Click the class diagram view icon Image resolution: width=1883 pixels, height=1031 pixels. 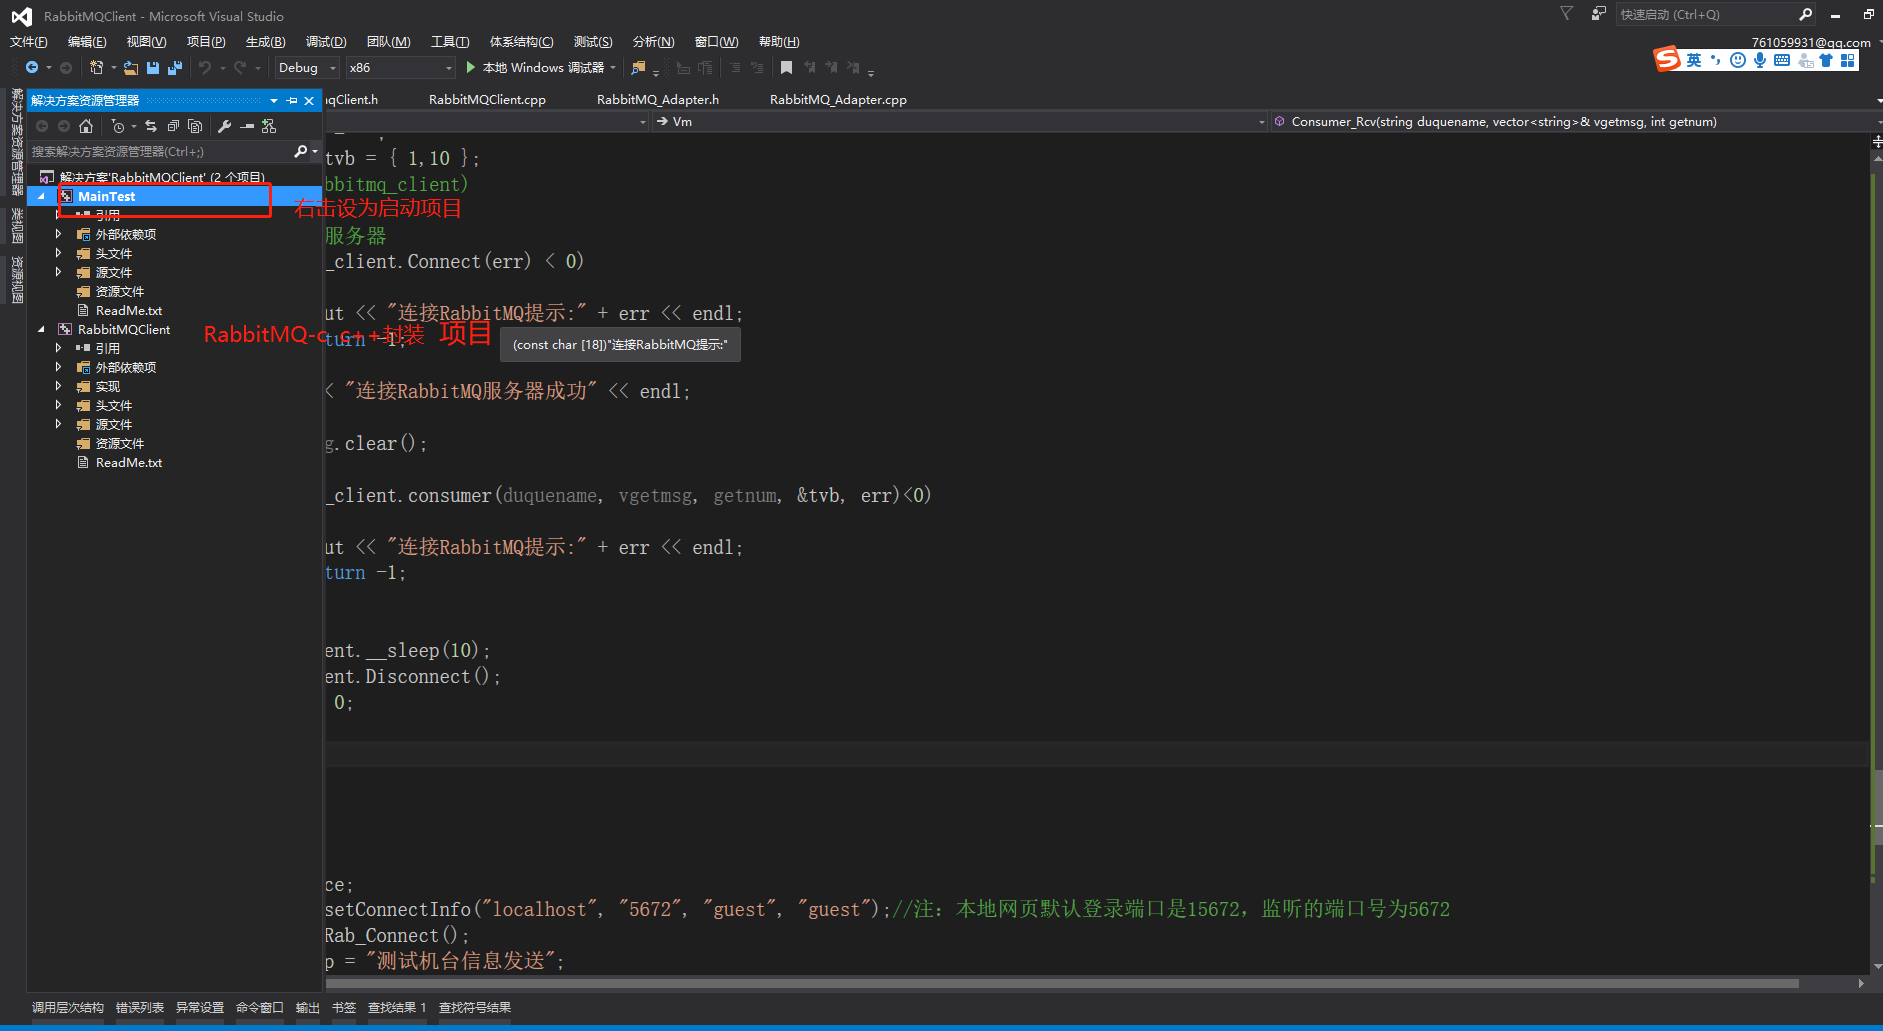click(269, 126)
